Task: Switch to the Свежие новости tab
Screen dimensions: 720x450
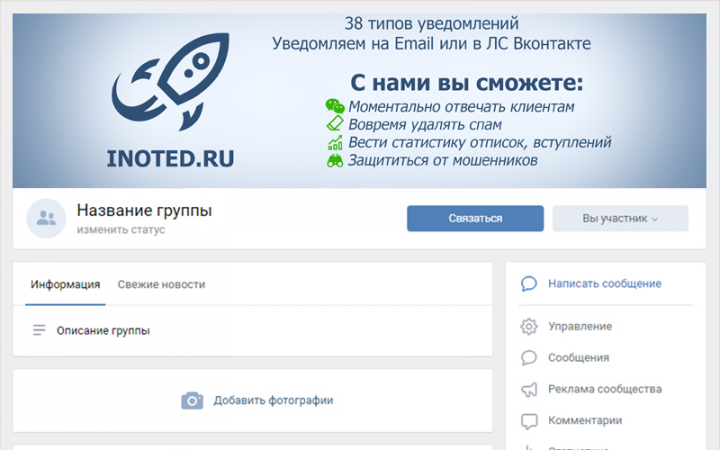Action: pyautogui.click(x=161, y=284)
